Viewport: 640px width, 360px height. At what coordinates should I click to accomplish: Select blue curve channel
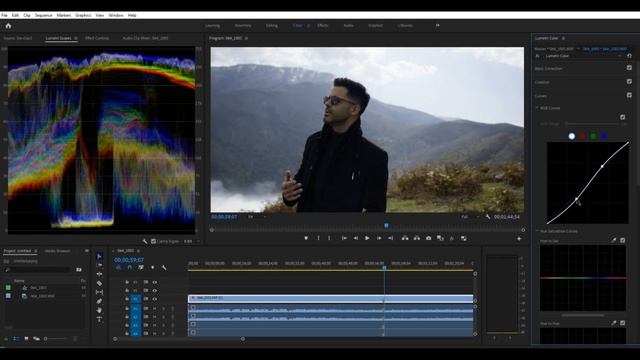(604, 136)
